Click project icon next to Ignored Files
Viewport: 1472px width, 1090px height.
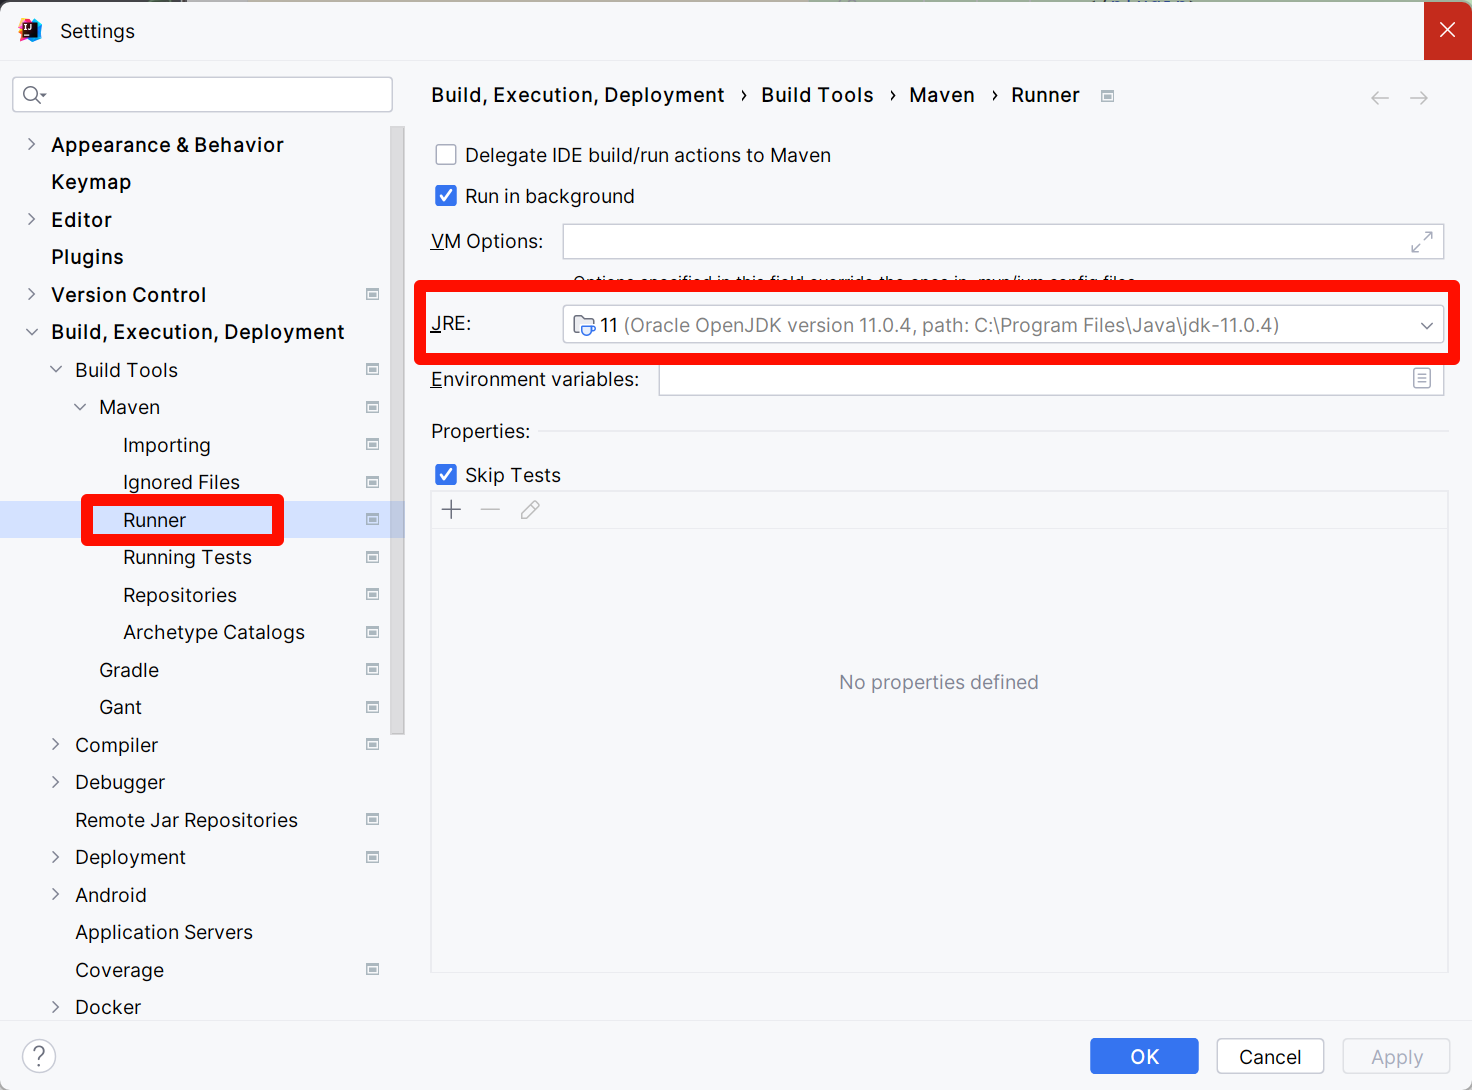tap(373, 482)
